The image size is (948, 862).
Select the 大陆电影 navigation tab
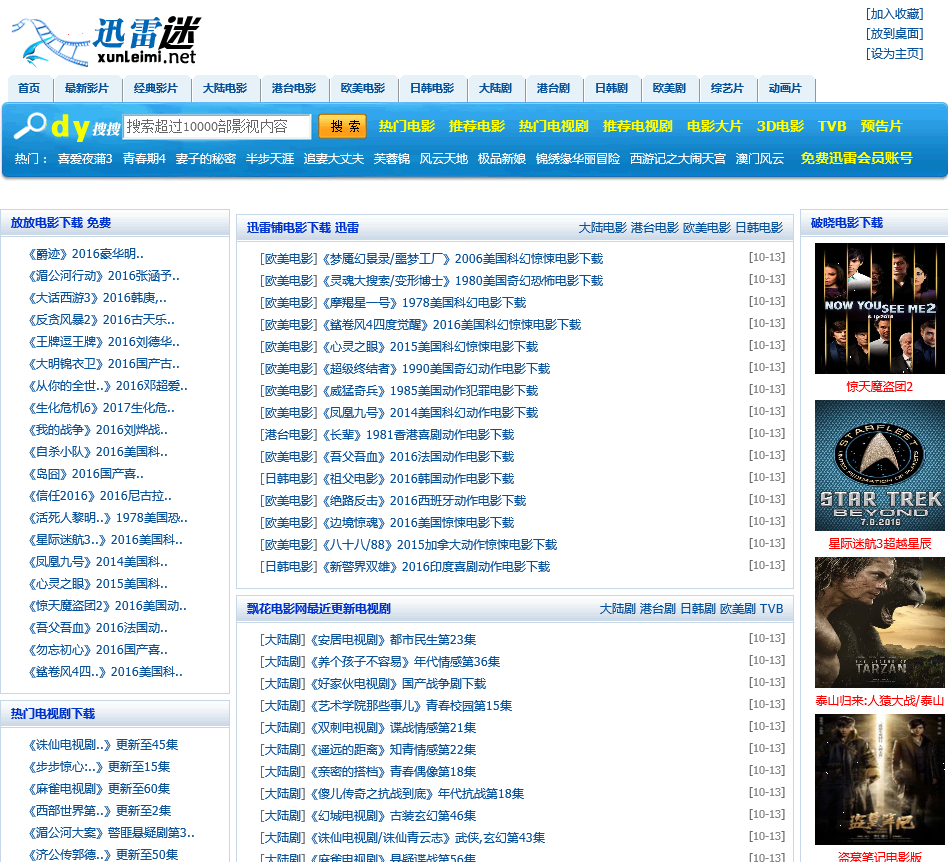[x=224, y=89]
